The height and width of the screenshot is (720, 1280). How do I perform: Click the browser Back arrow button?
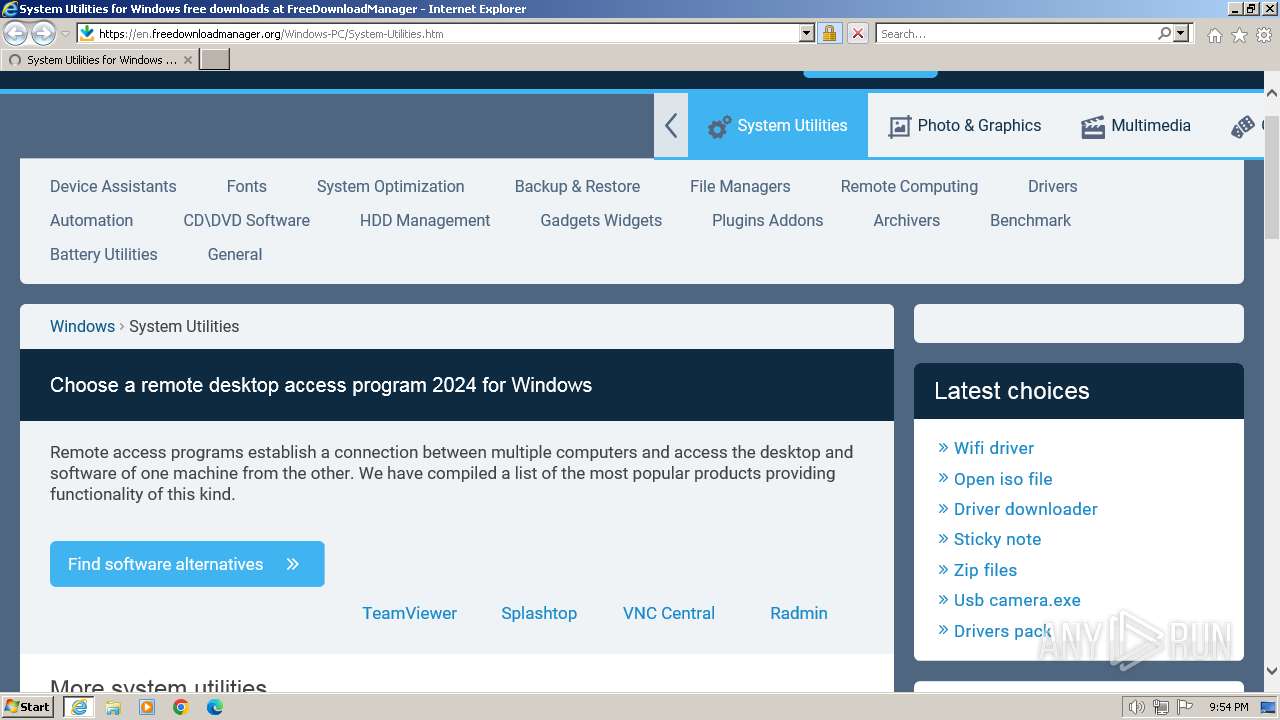(16, 33)
